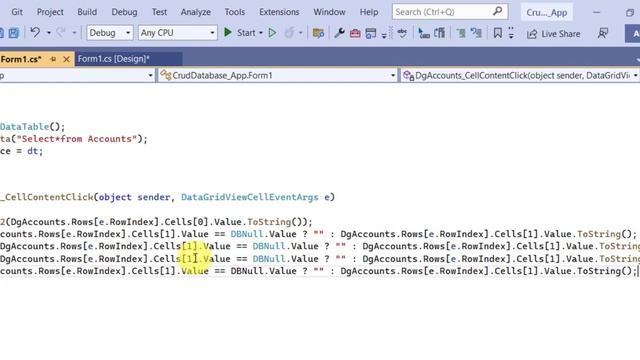Image resolution: width=640 pixels, height=360 pixels.
Task: Toggle the pin on Form1.cs tab
Action: tap(53, 59)
